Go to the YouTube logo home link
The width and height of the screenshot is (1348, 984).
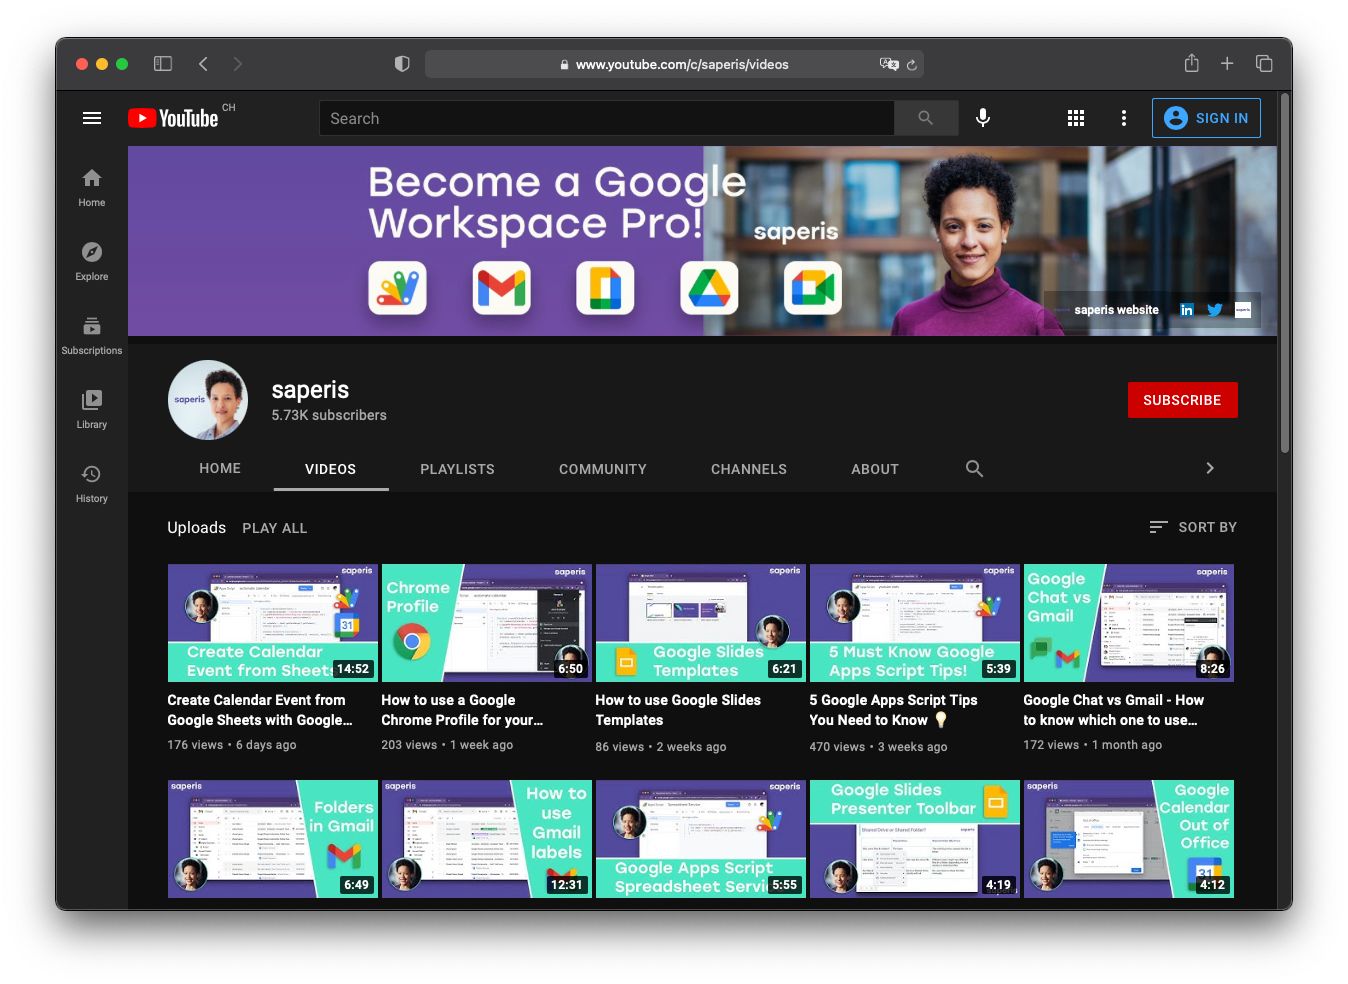(173, 118)
